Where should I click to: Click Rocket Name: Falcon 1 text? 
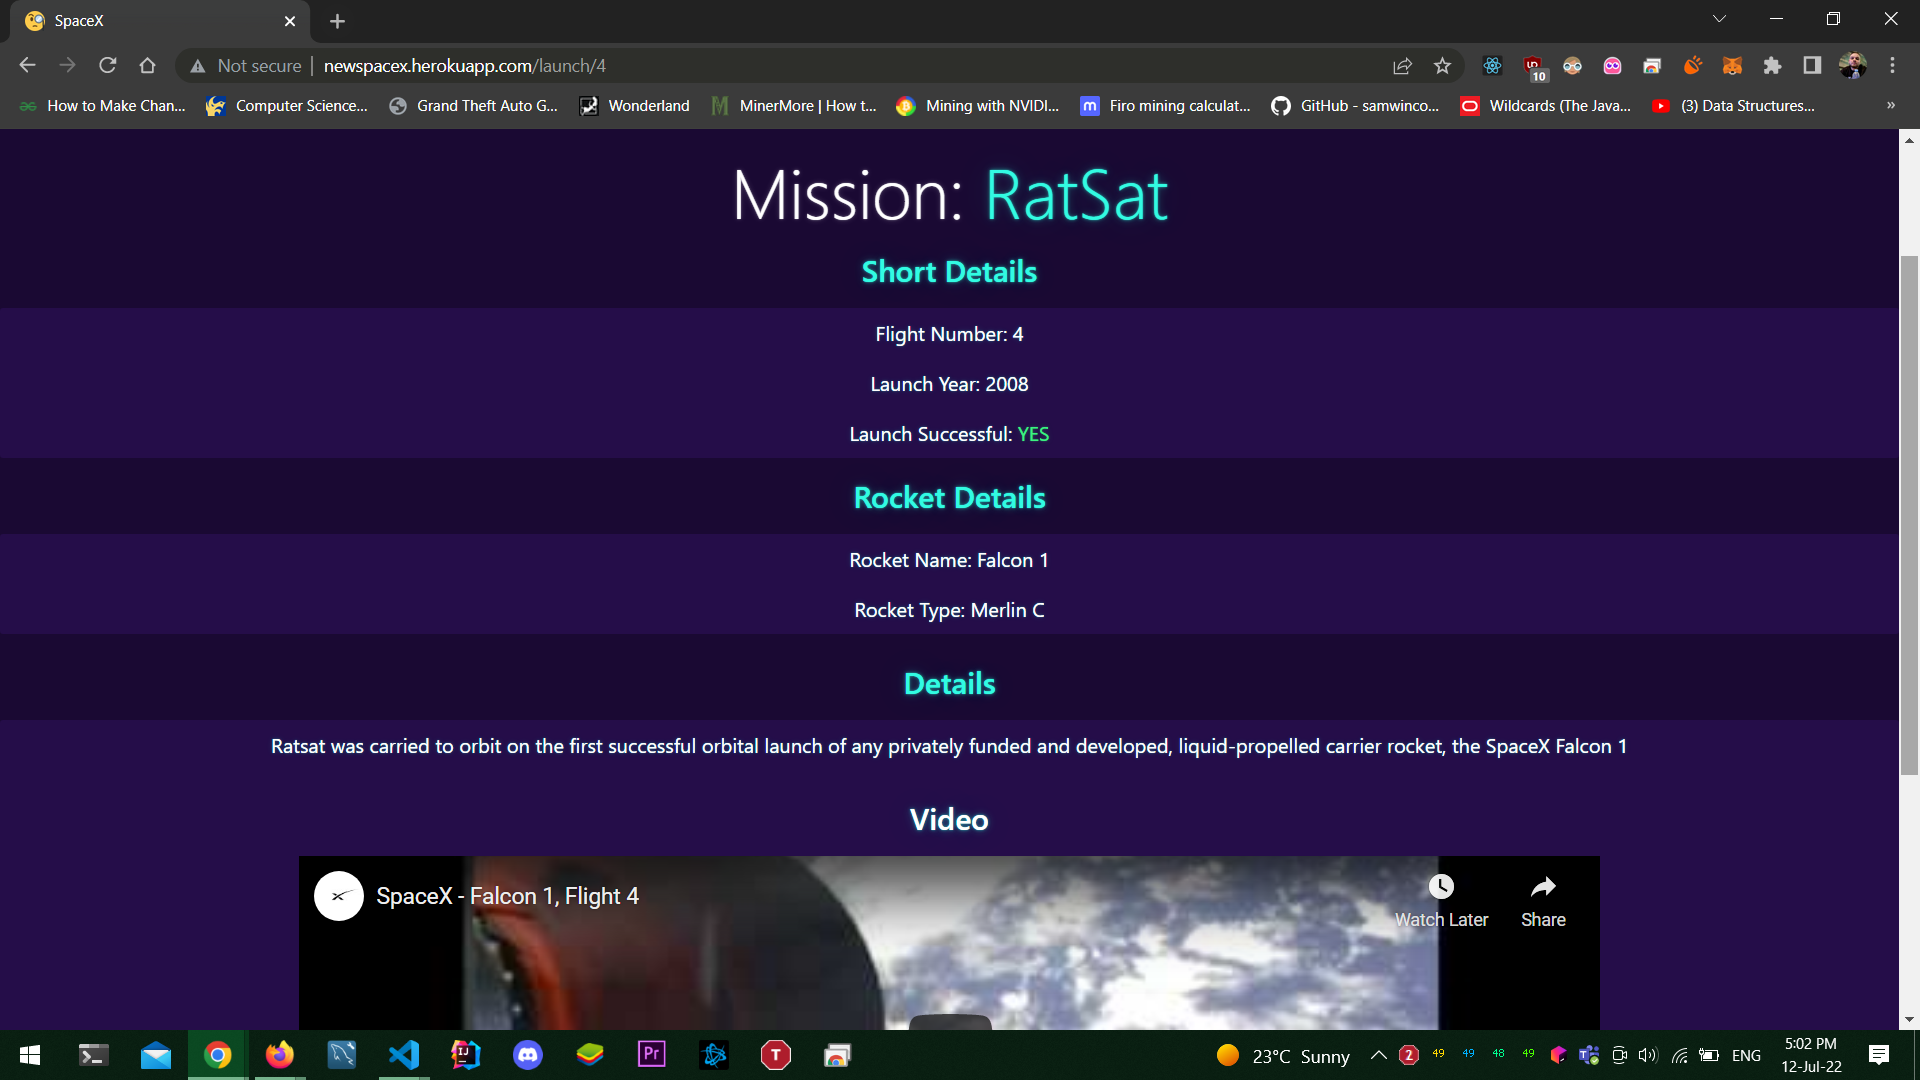coord(949,560)
